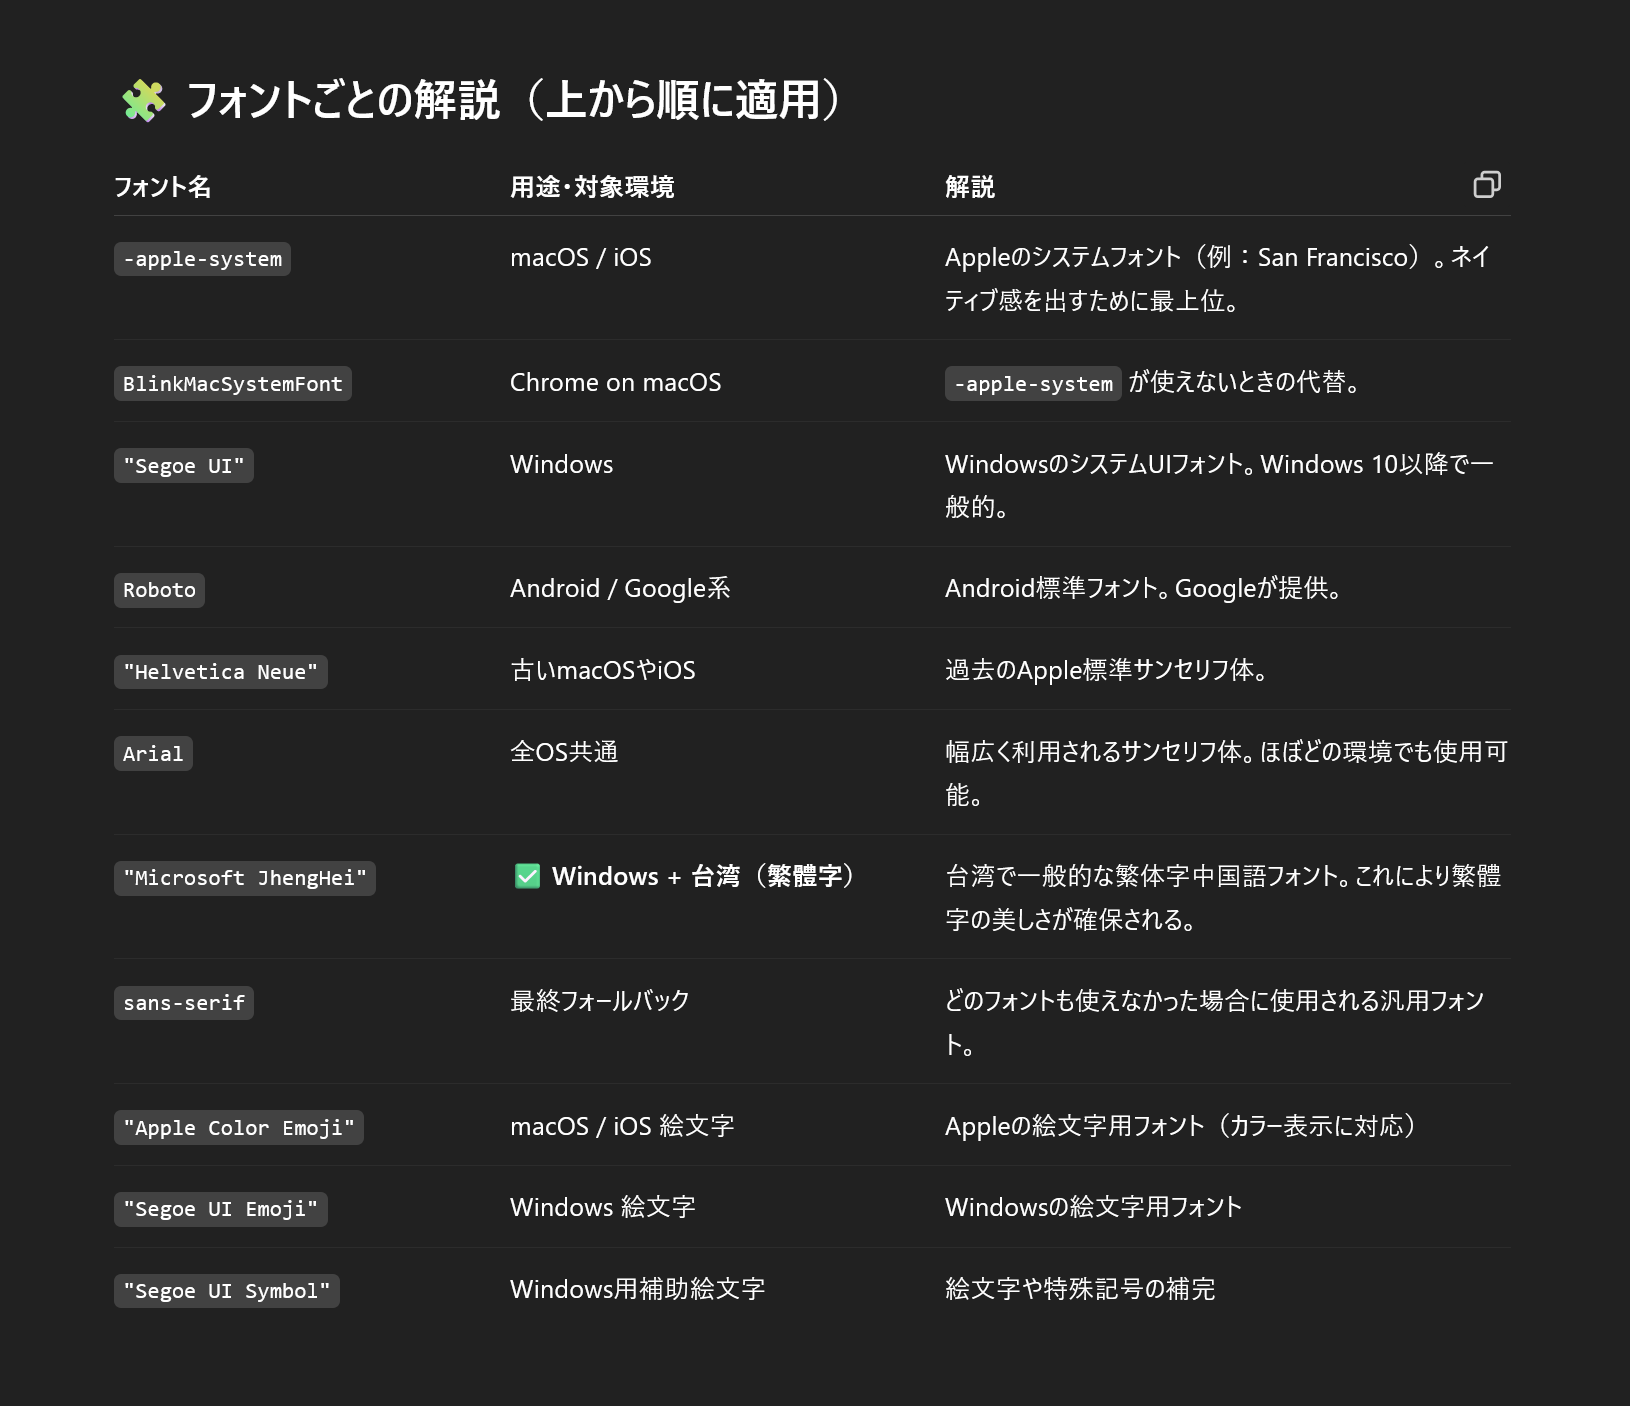Screen dimensions: 1630x1406
Task: Select the "Segoe UI" code tag
Action: pyautogui.click(x=184, y=466)
